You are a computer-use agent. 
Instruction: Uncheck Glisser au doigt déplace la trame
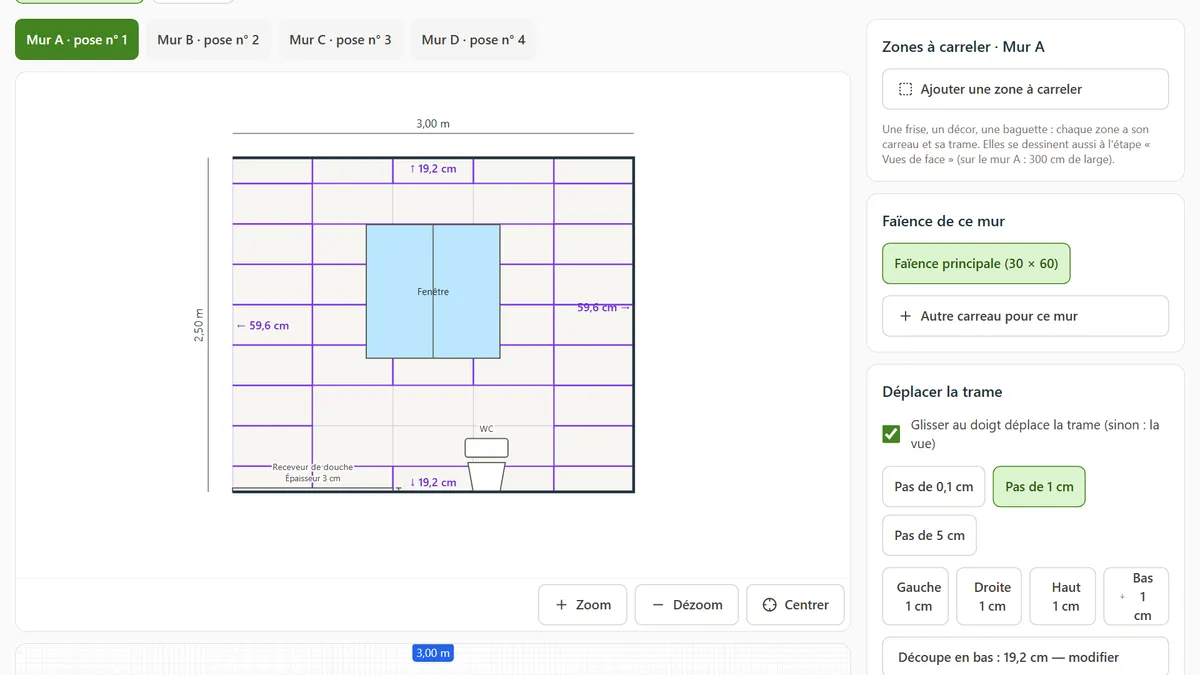891,434
